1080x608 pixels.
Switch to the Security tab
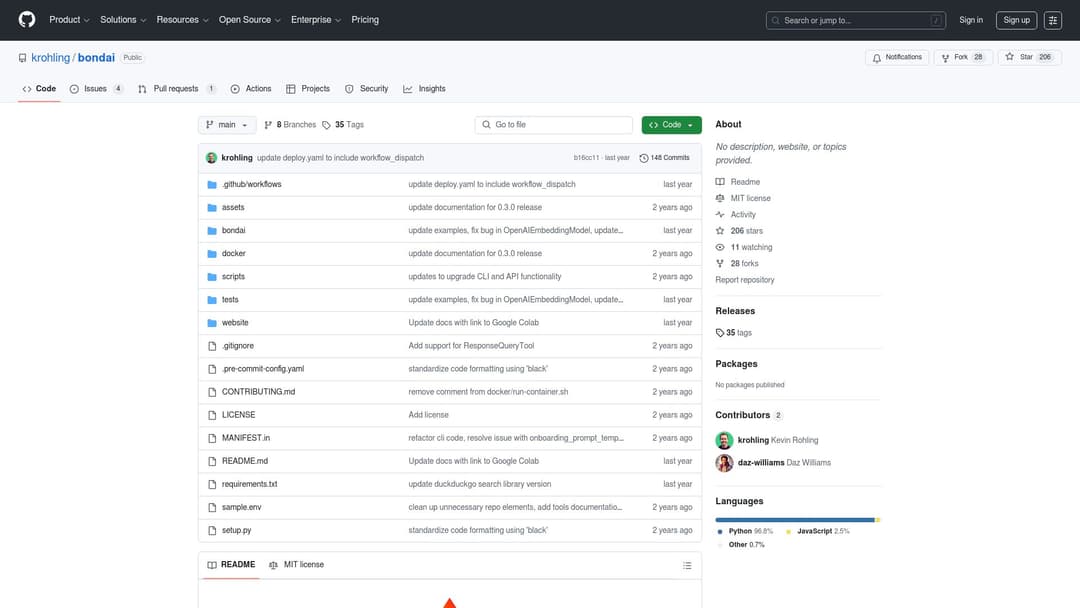tap(366, 89)
